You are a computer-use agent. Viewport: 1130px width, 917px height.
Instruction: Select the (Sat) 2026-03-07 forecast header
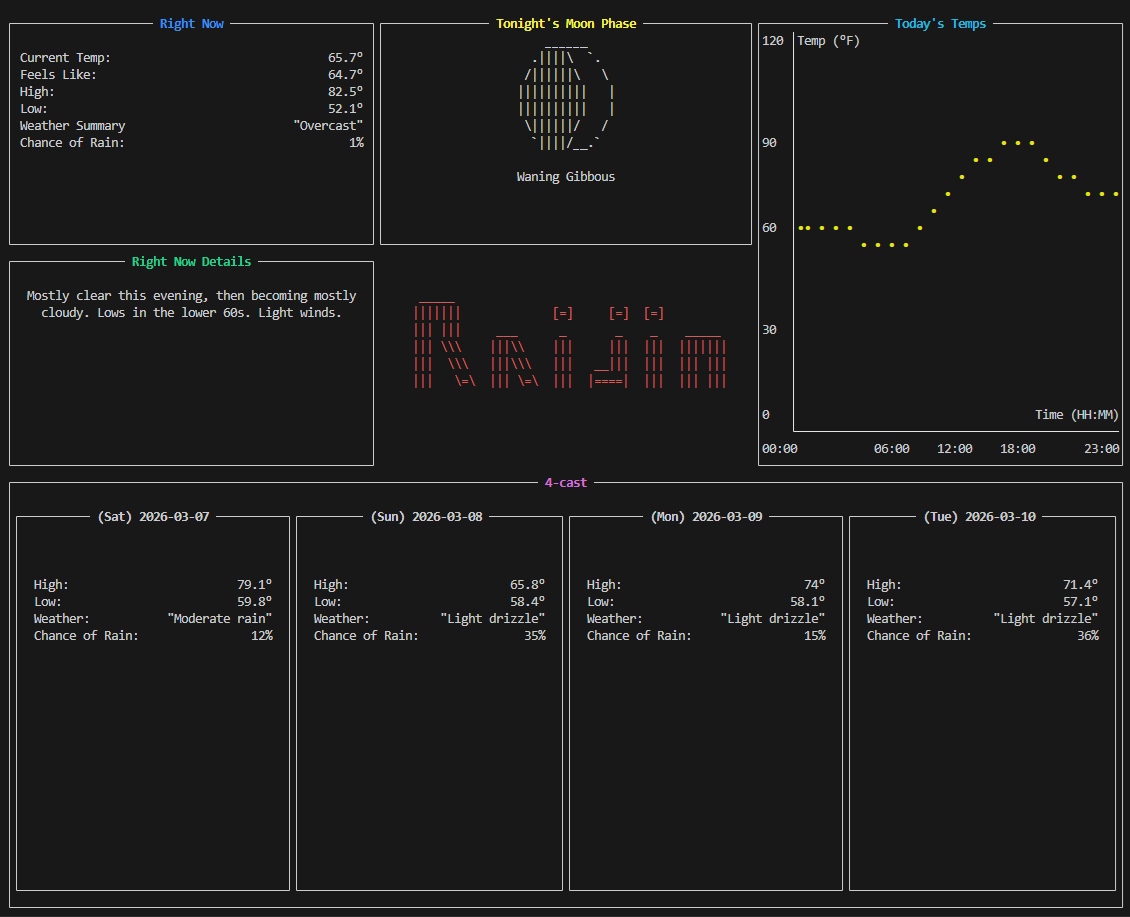(x=153, y=517)
